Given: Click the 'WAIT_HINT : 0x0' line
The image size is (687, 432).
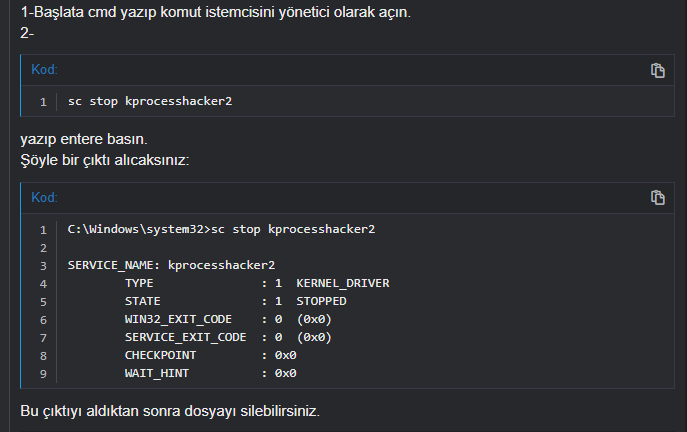Looking at the screenshot, I should coord(211,373).
